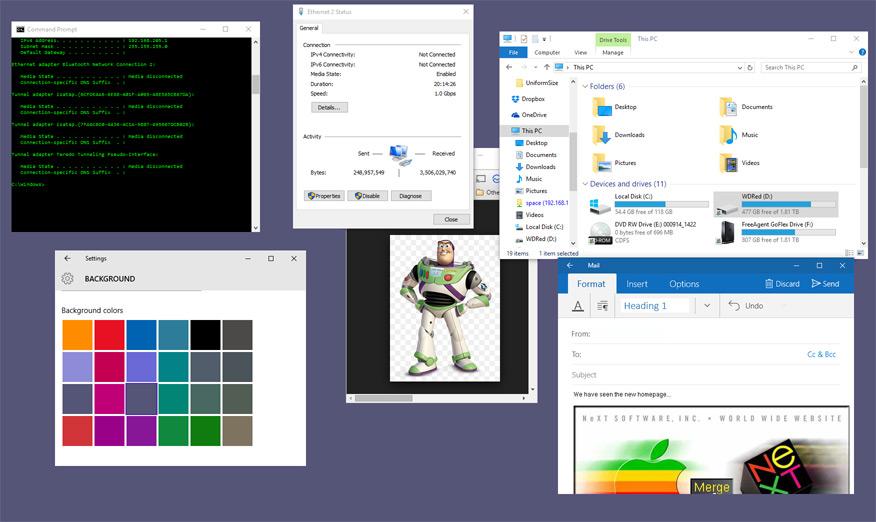Click the gear icon beside BACKGROUND heading

[x=68, y=278]
